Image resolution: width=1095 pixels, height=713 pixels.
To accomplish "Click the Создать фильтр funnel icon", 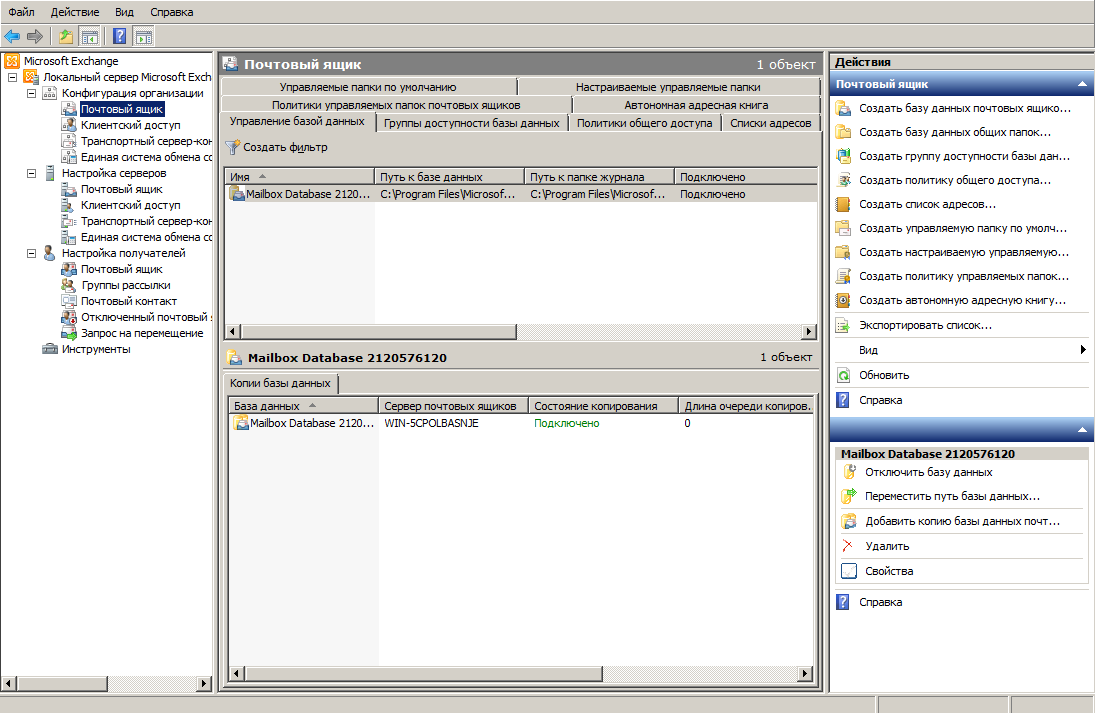I will [x=233, y=147].
